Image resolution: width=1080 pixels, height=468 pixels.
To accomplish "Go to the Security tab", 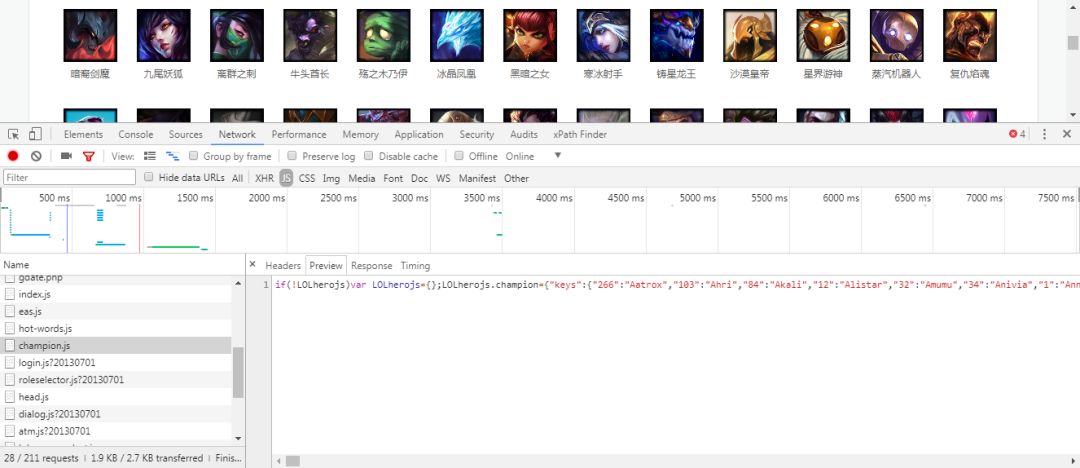I will 477,134.
